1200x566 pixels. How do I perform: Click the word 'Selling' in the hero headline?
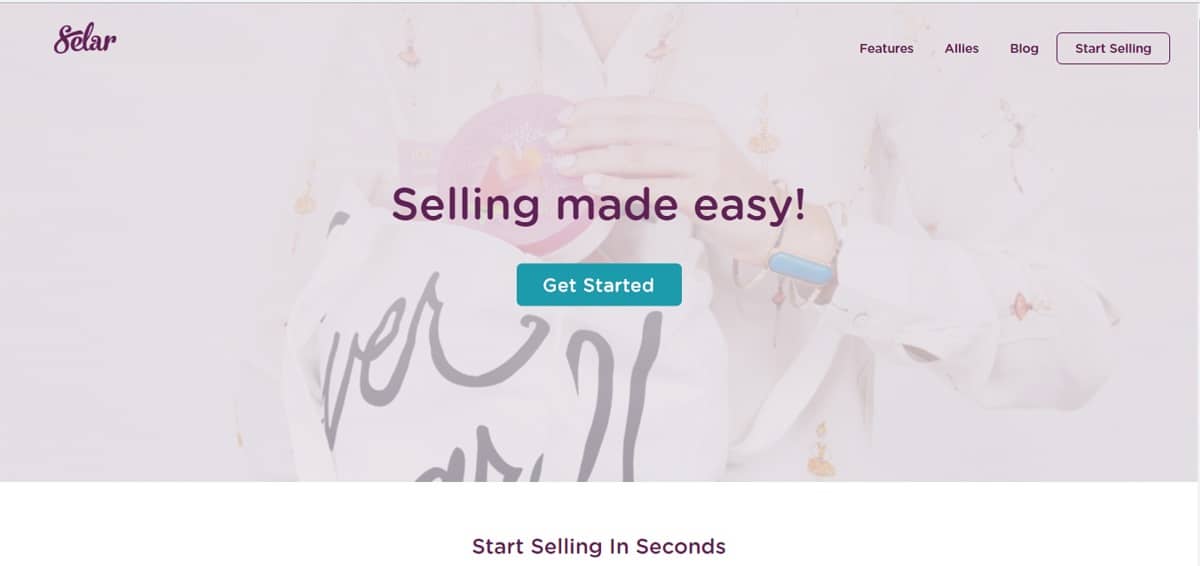pyautogui.click(x=465, y=206)
